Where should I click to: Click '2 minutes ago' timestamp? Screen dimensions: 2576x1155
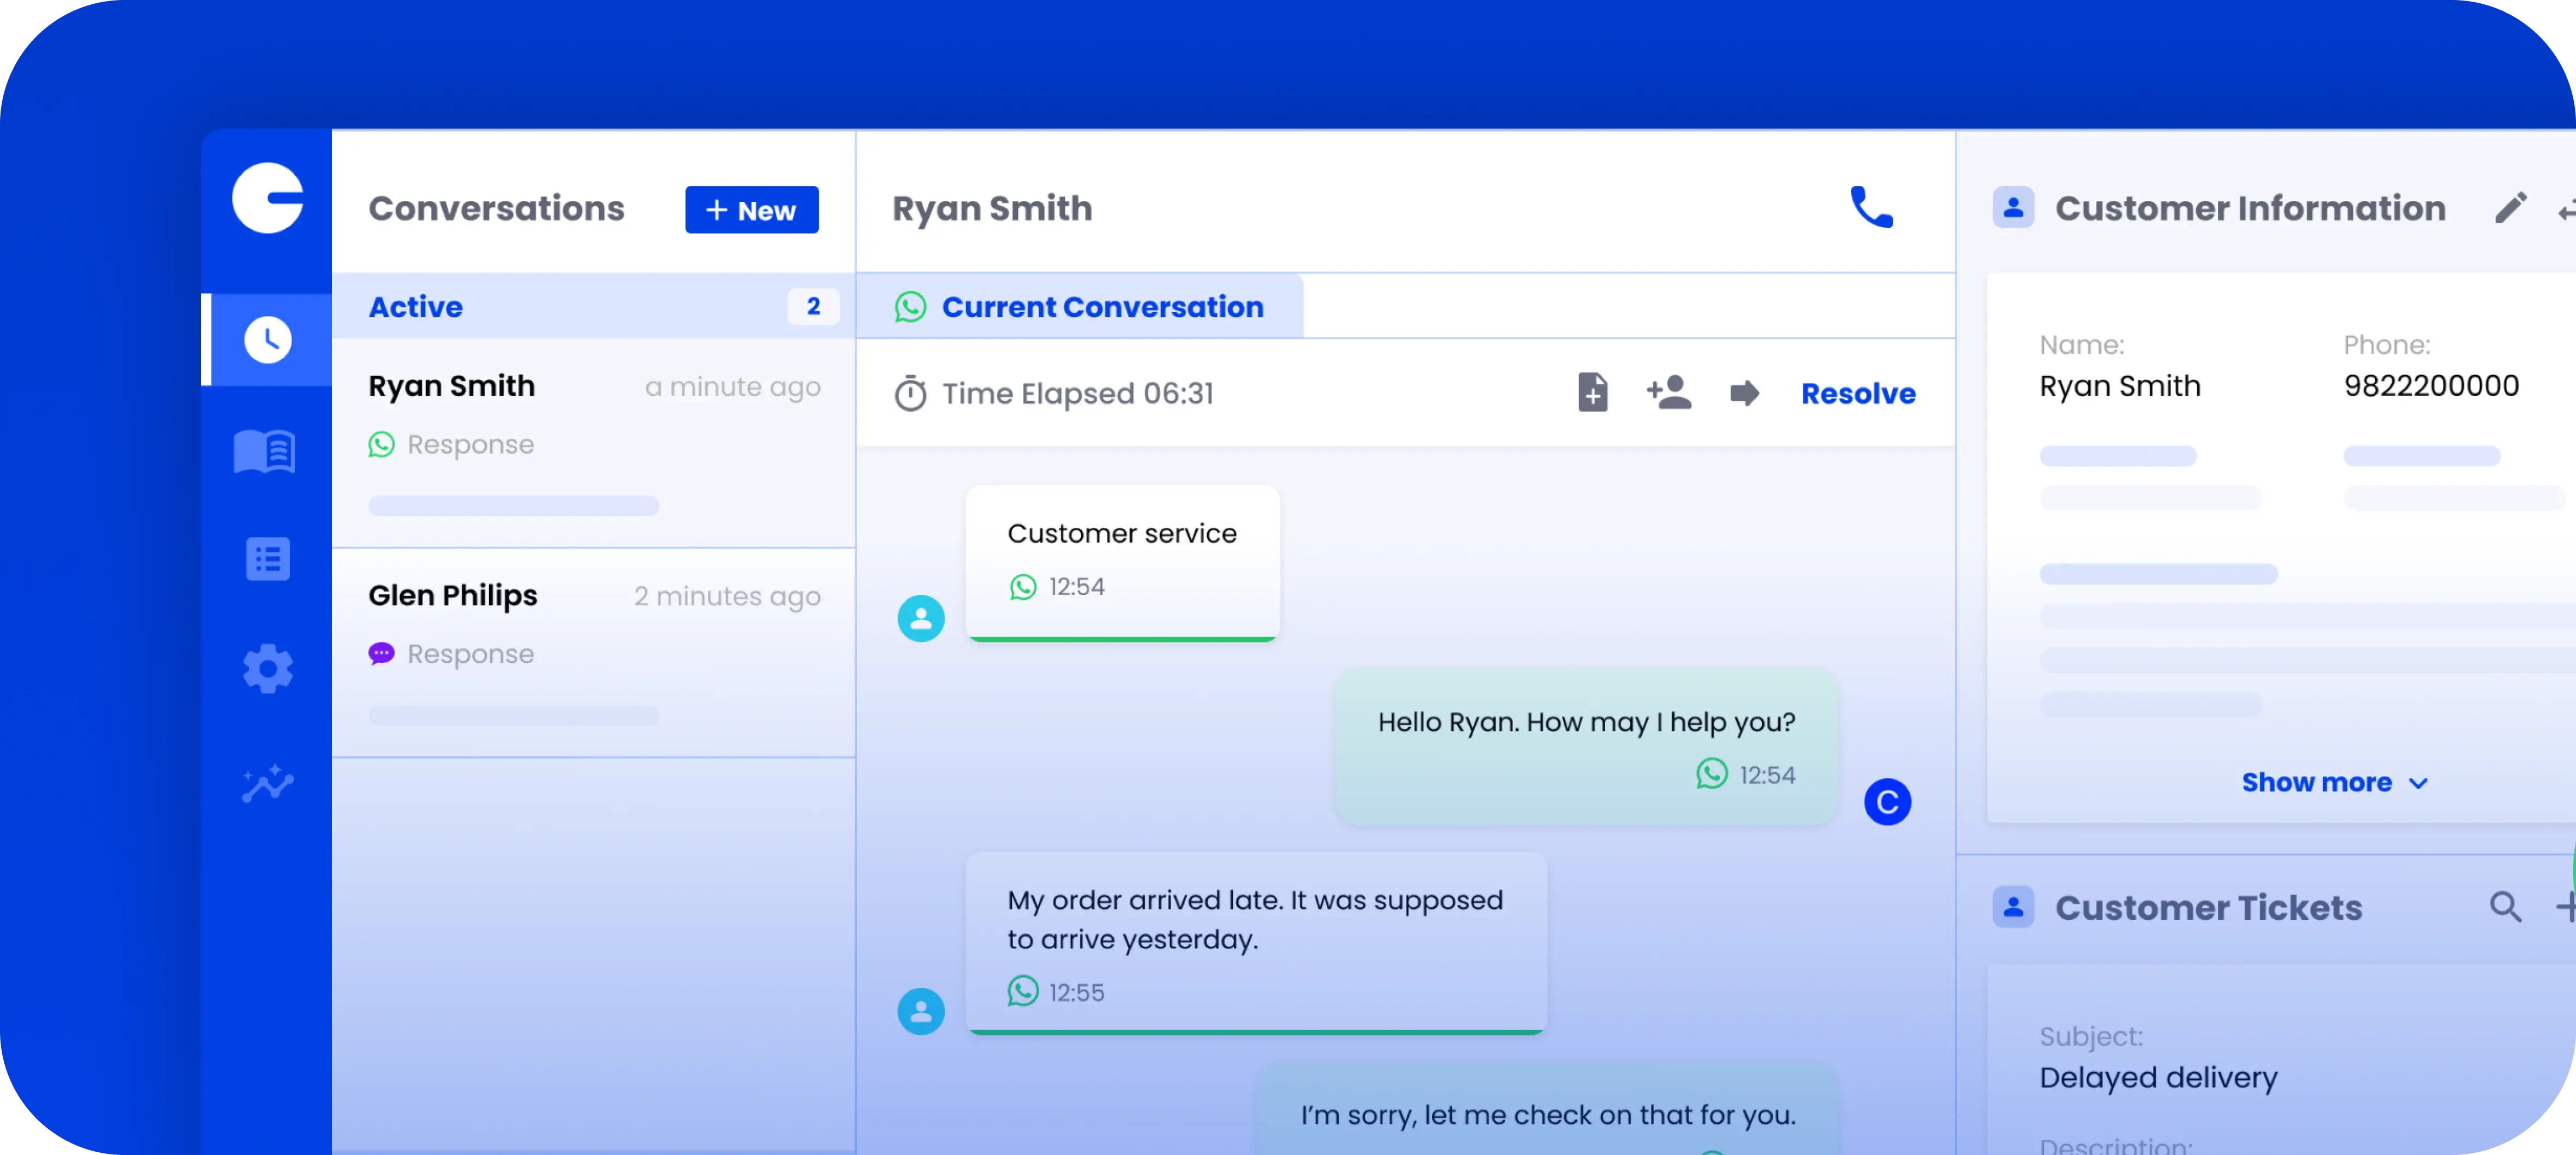point(727,597)
